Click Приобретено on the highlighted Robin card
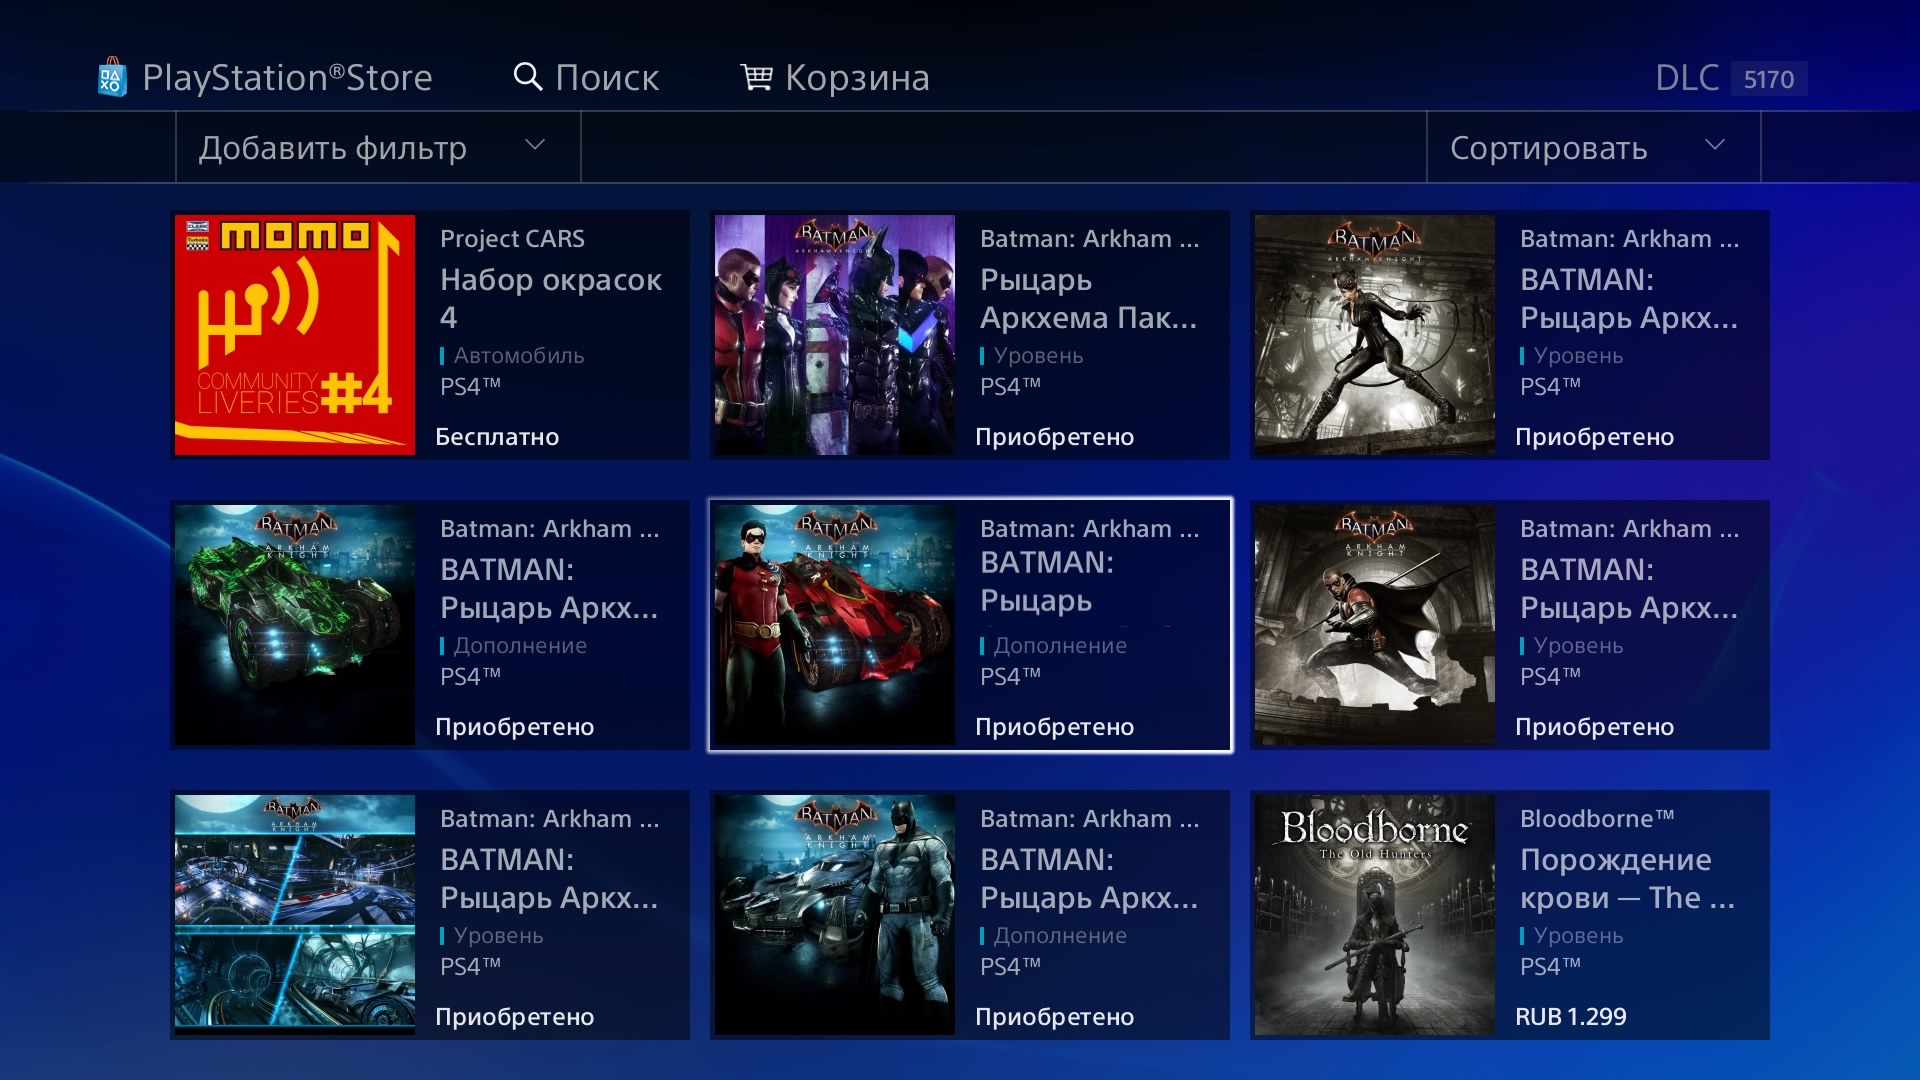The width and height of the screenshot is (1920, 1080). (x=1054, y=727)
